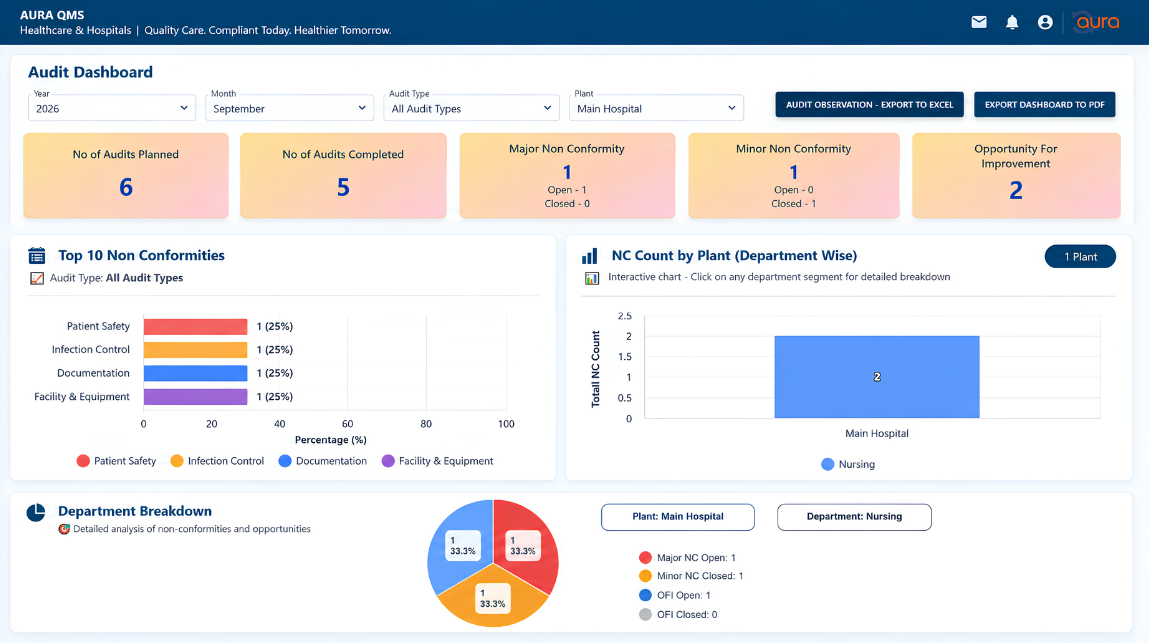
Task: Click "Open - 1" under Major Non Conformity
Action: point(566,190)
